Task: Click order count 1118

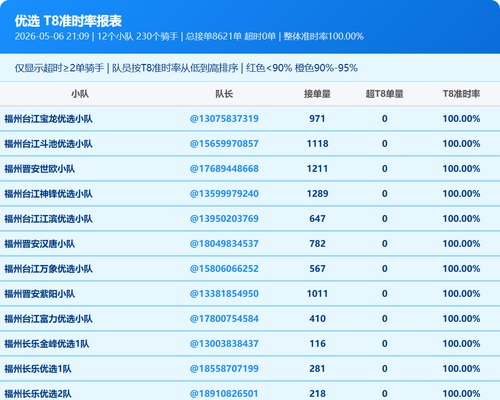Action: [x=317, y=144]
